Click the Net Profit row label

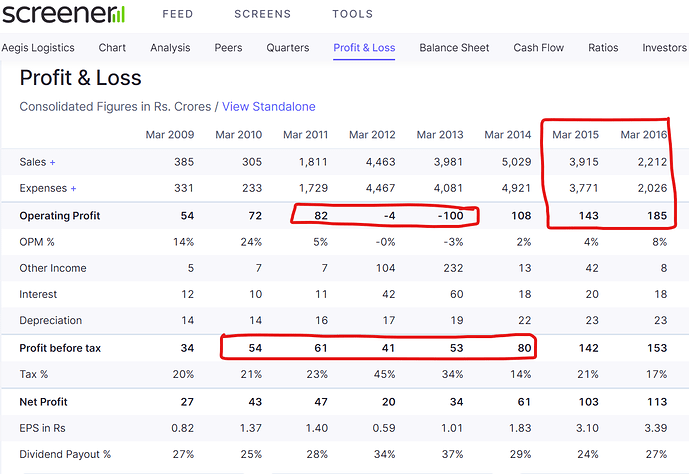[45, 401]
